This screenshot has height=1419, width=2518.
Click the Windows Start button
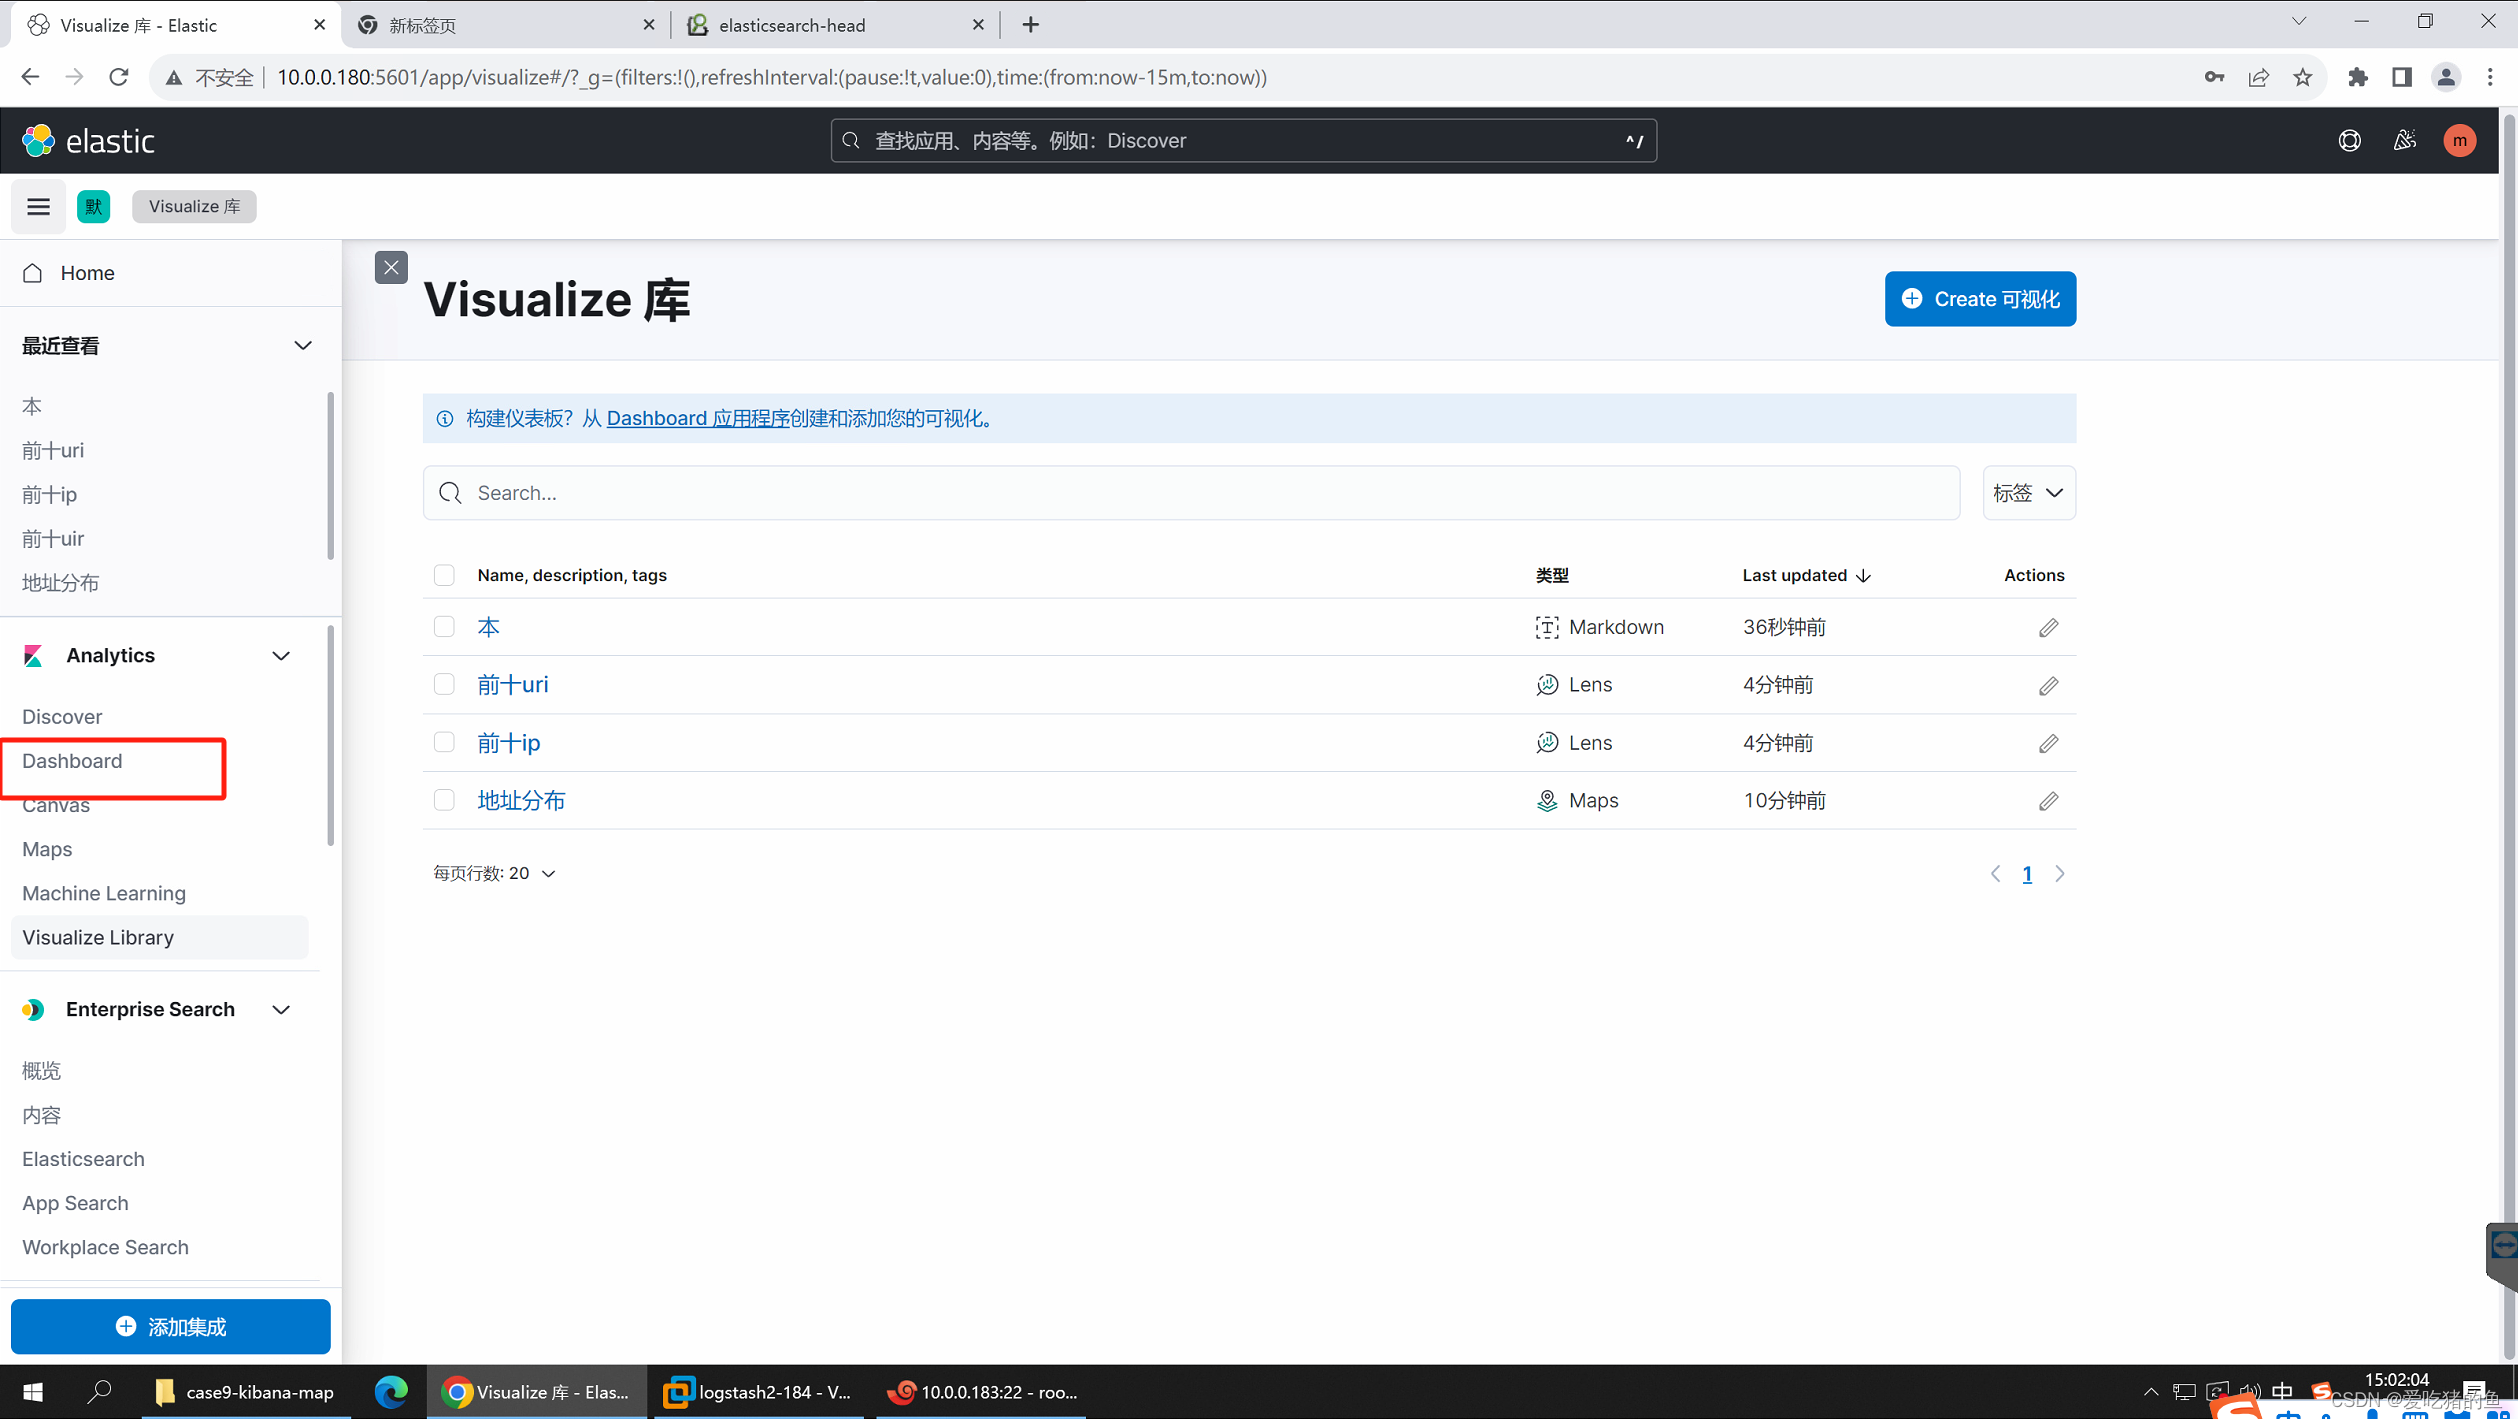point(33,1392)
